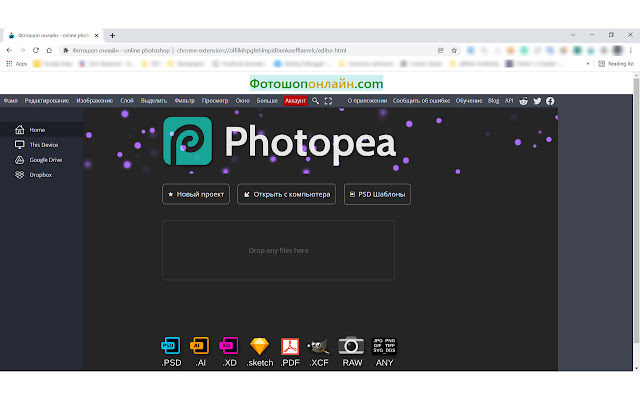Open the Файл menu
The width and height of the screenshot is (640, 400).
11,100
